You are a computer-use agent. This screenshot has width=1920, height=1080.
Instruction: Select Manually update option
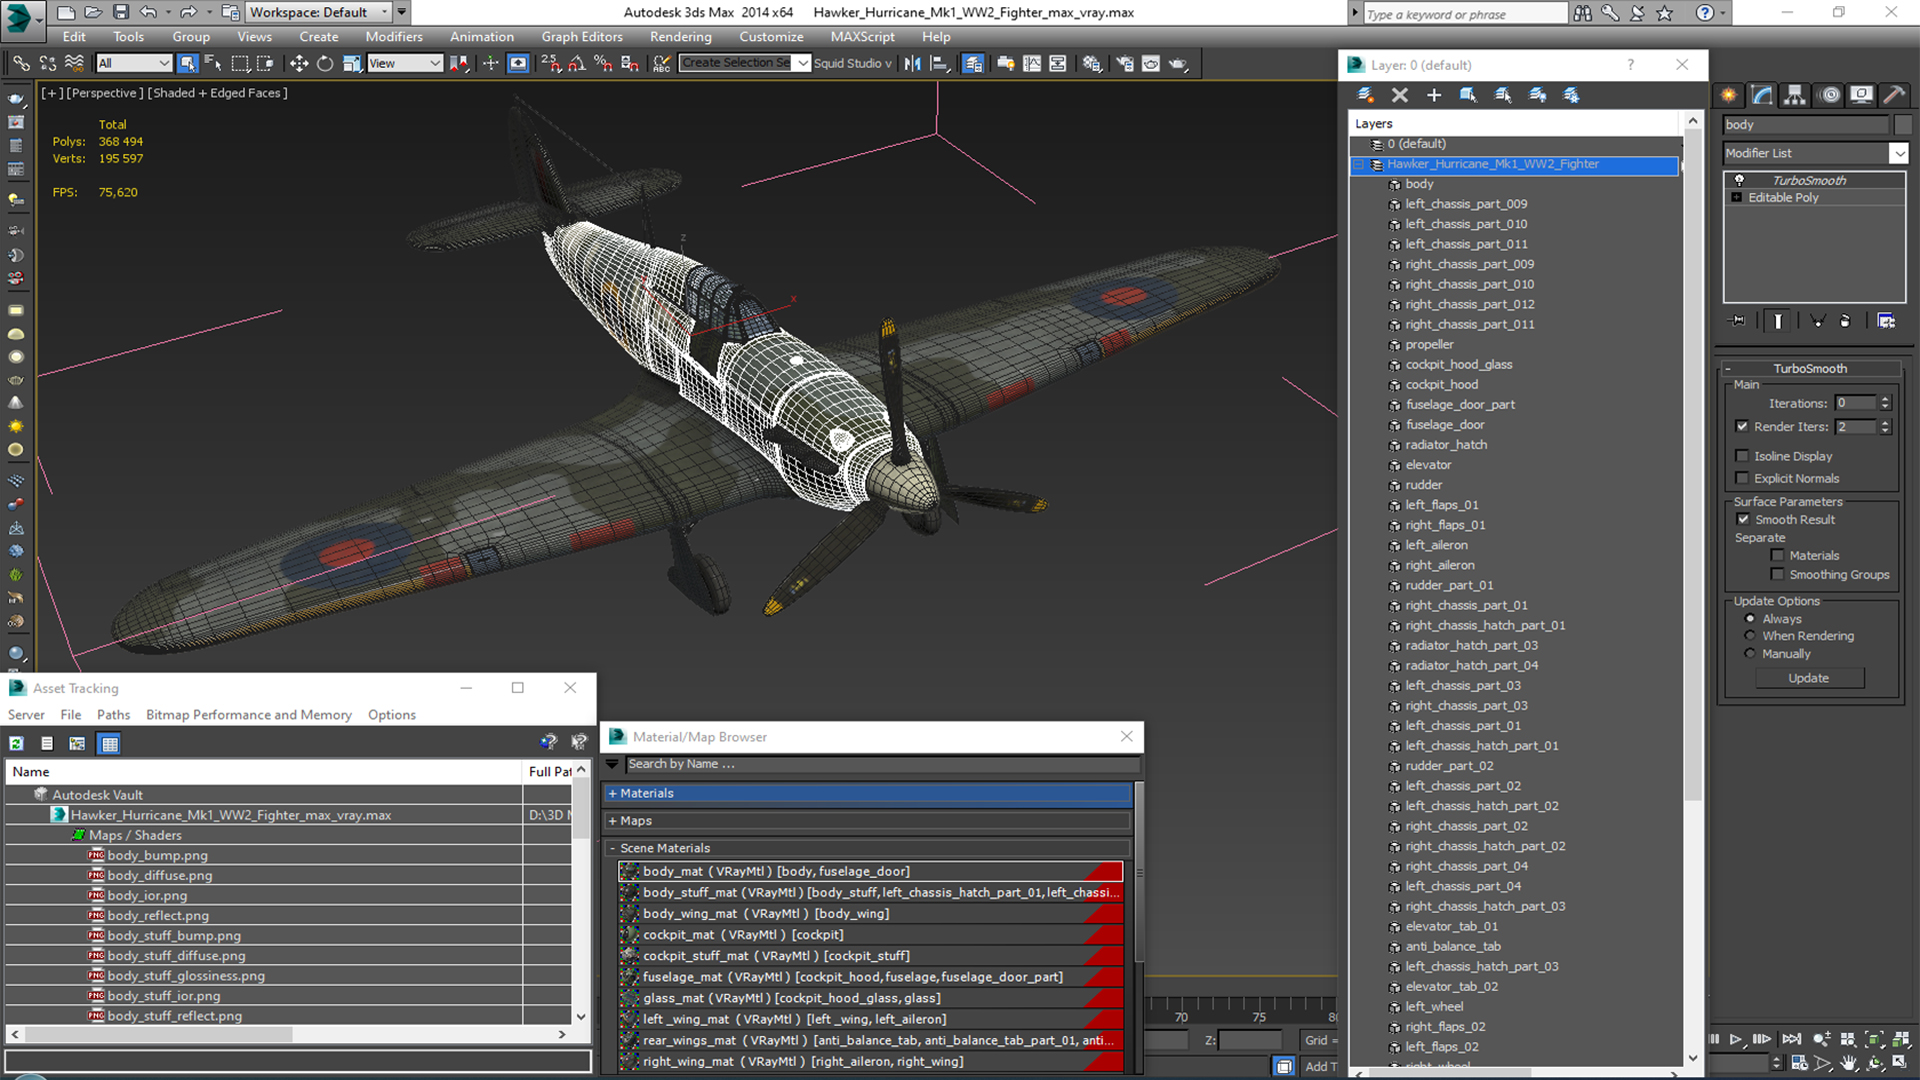pyautogui.click(x=1750, y=654)
